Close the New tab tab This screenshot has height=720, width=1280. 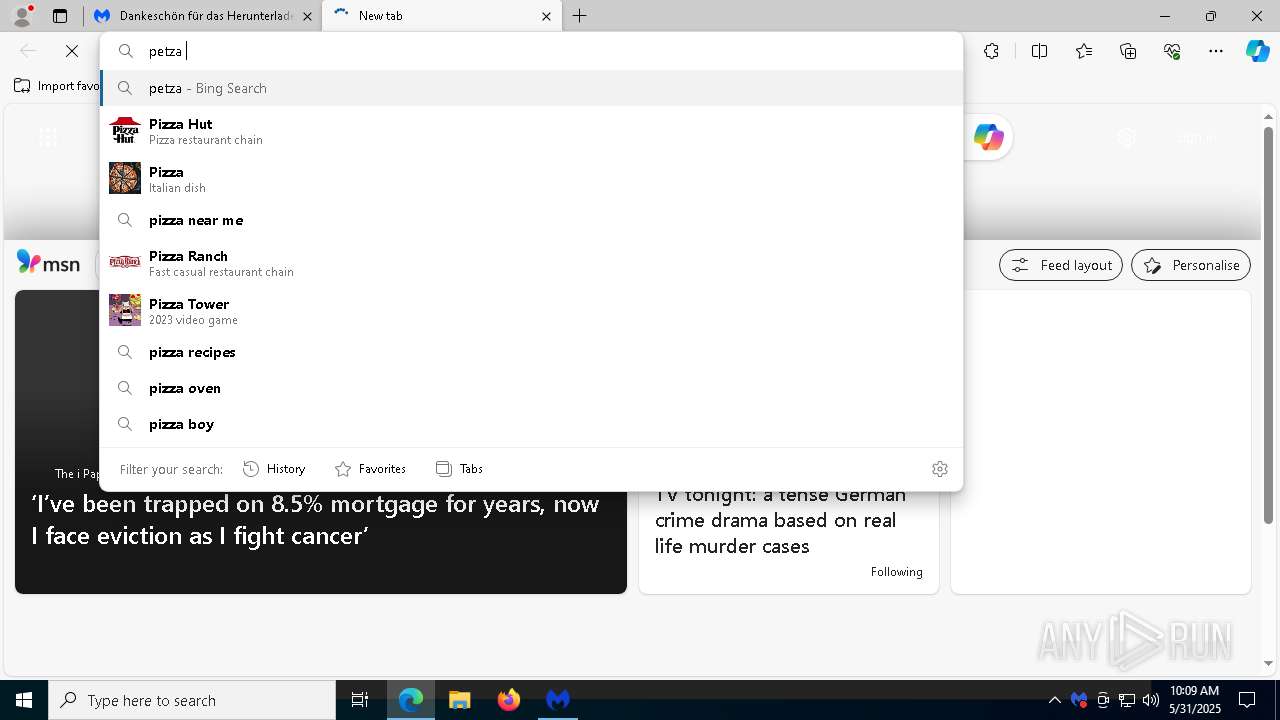click(x=546, y=16)
